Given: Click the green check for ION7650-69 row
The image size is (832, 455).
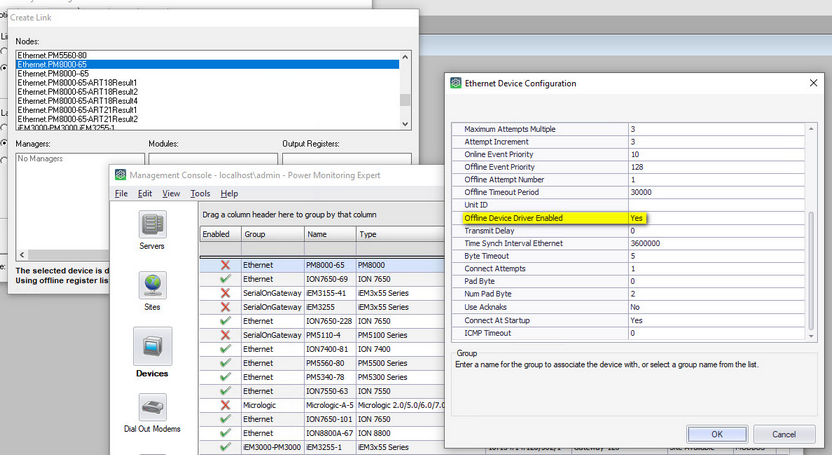Looking at the screenshot, I should point(226,279).
